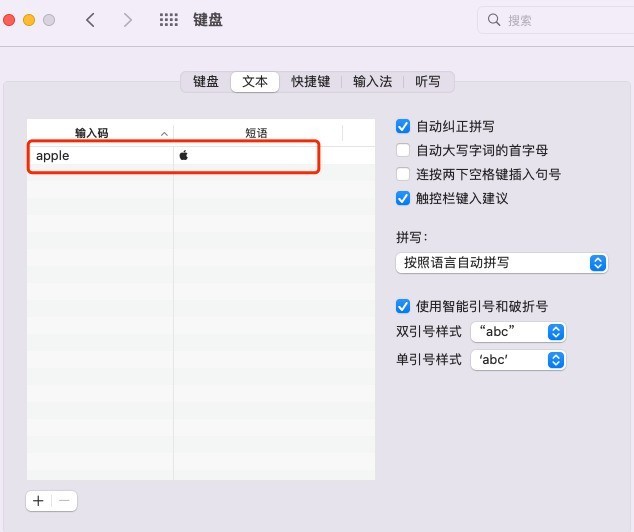Open the 双引号样式 double quote dropdown
The width and height of the screenshot is (634, 532).
tap(518, 332)
